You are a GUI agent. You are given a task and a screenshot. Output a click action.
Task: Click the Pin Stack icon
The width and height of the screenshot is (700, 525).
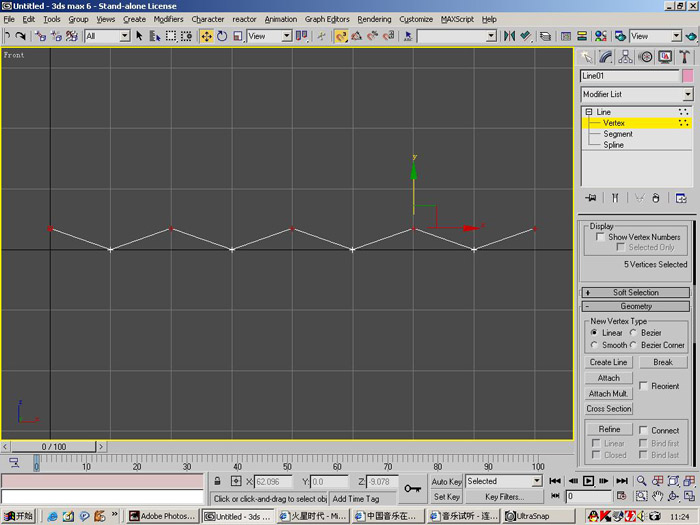tap(591, 198)
